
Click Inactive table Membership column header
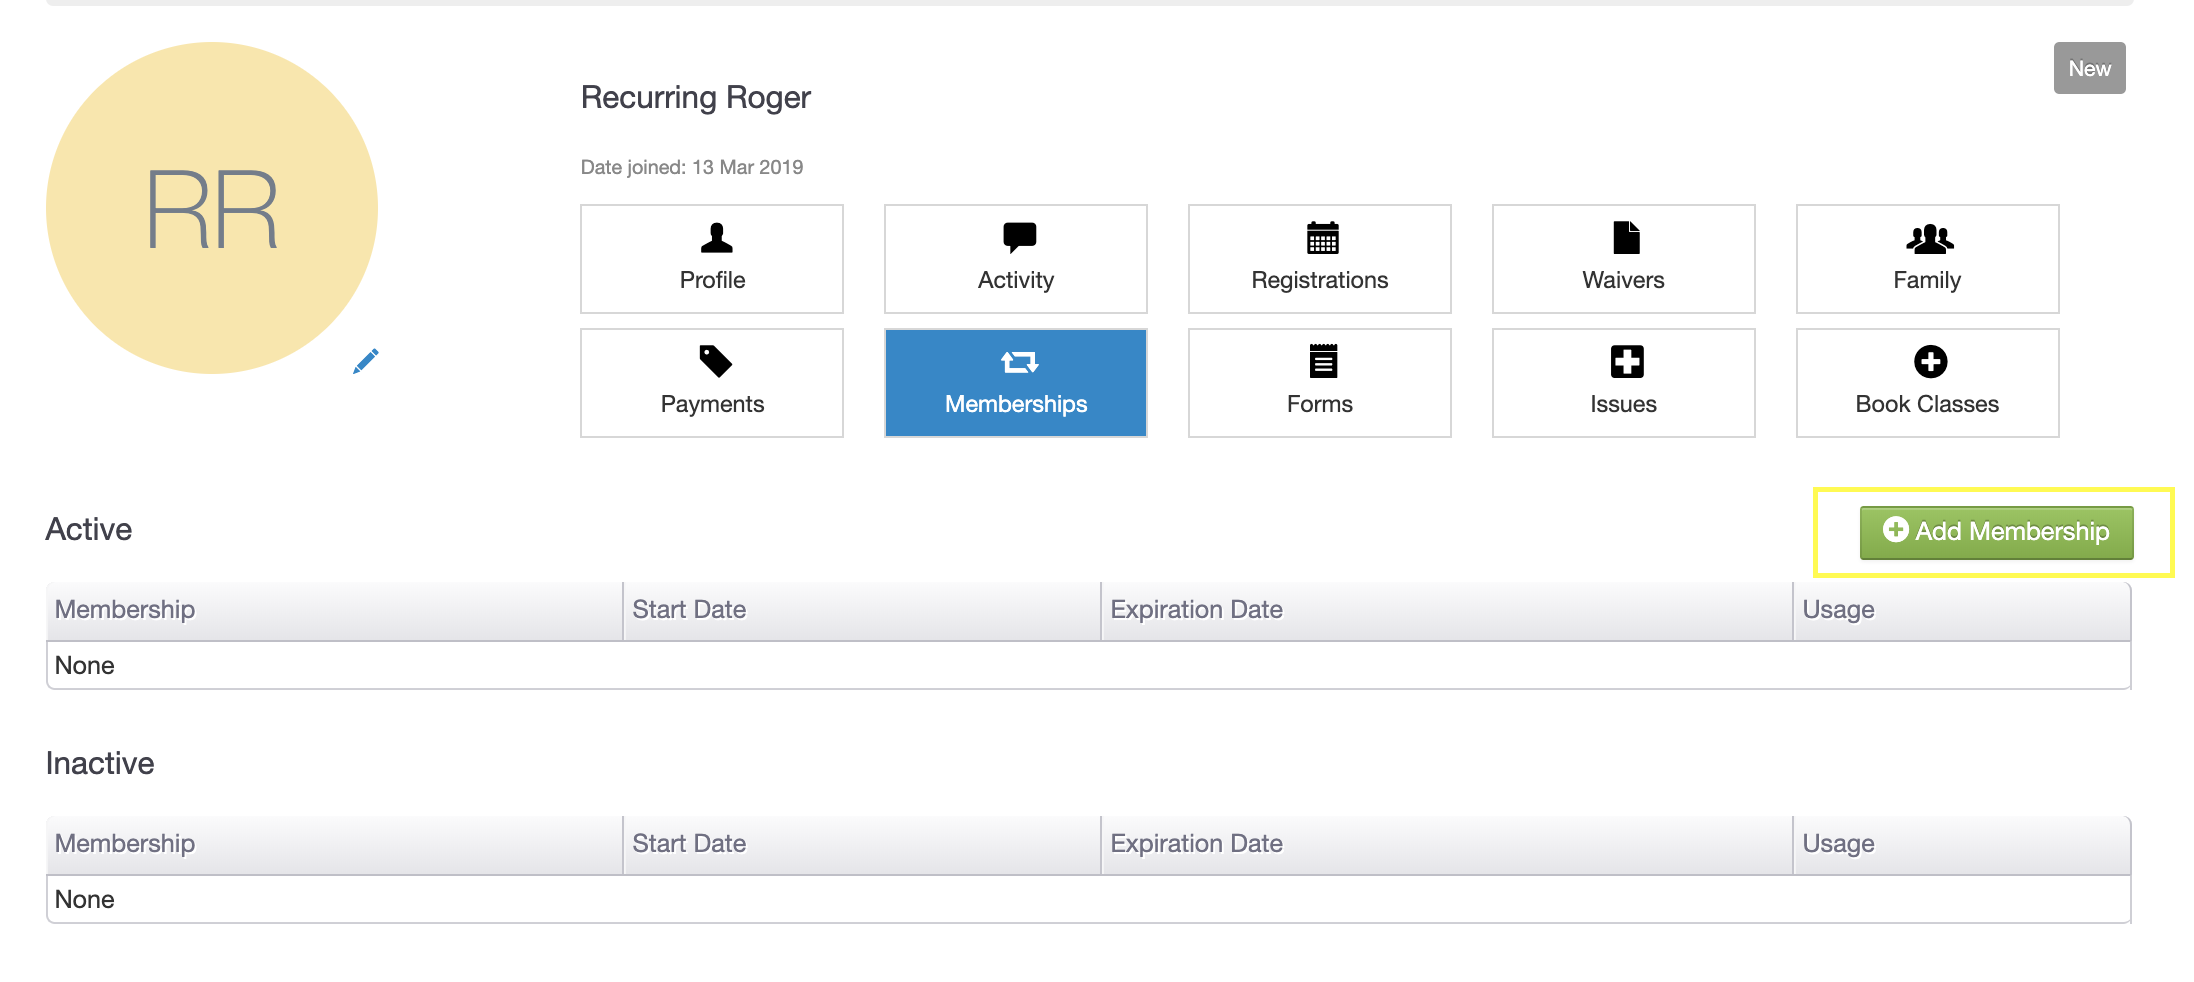coord(125,844)
